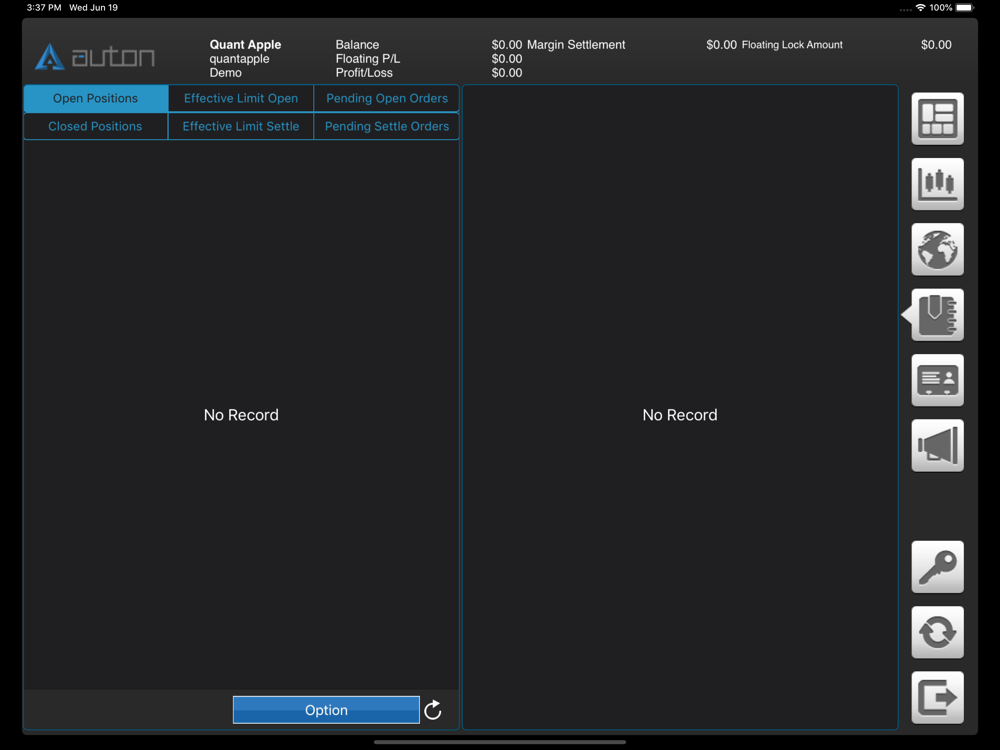This screenshot has width=1000, height=750.
Task: Tap the blue Option button
Action: click(x=326, y=710)
